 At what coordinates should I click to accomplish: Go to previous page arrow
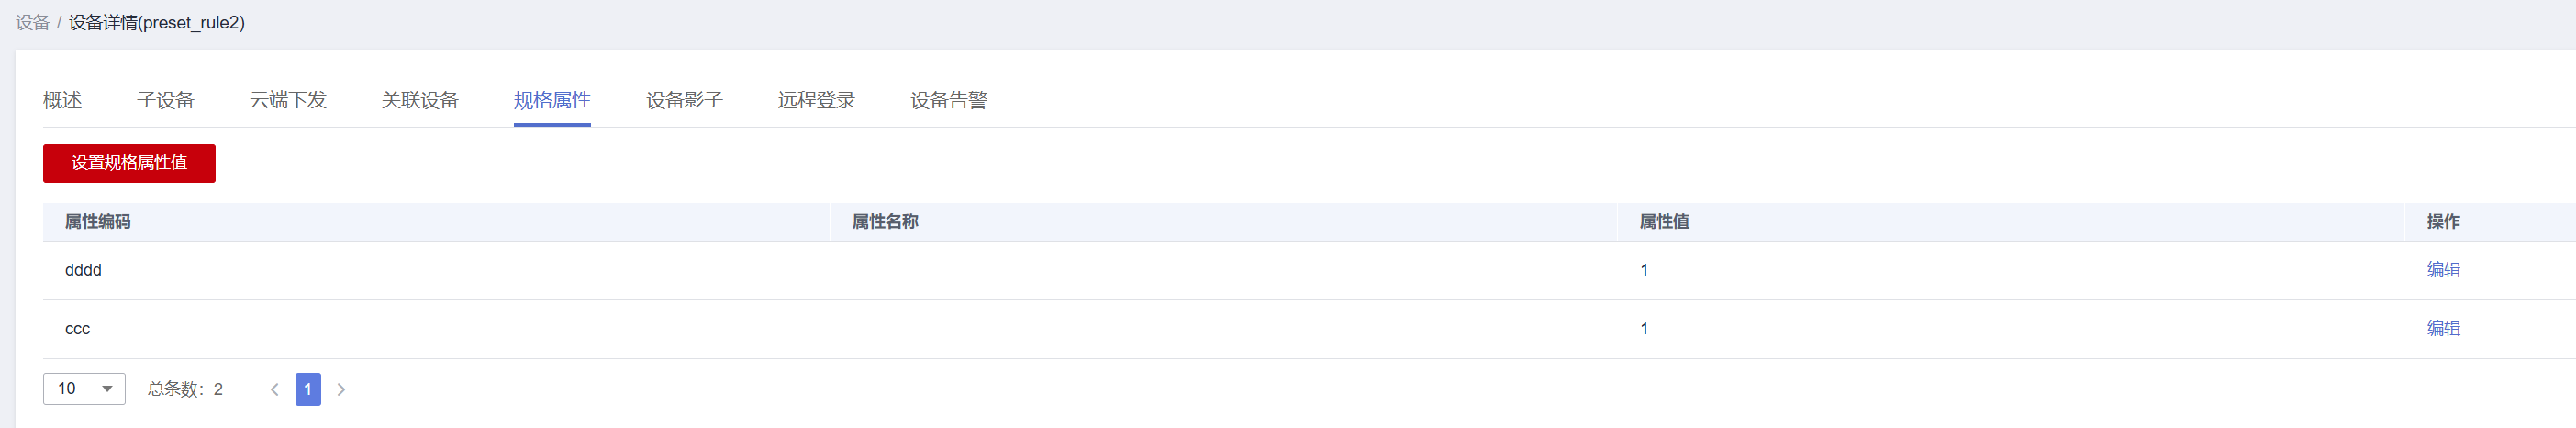click(274, 389)
